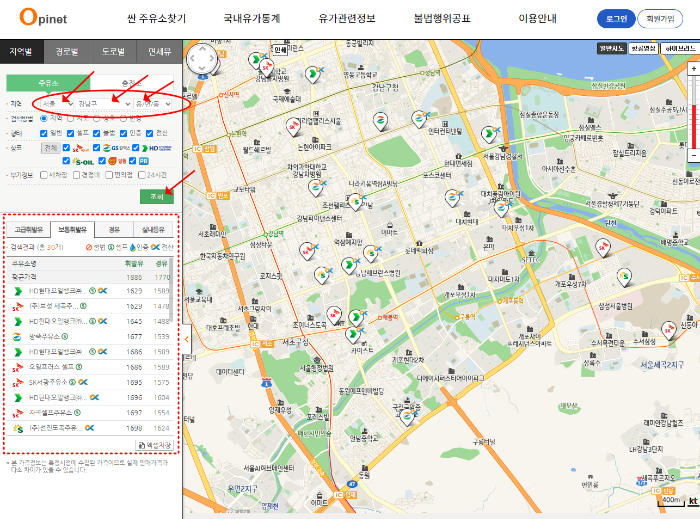Click the GS marker south of 강남구청
The width and height of the screenshot is (700, 519).
(380, 121)
